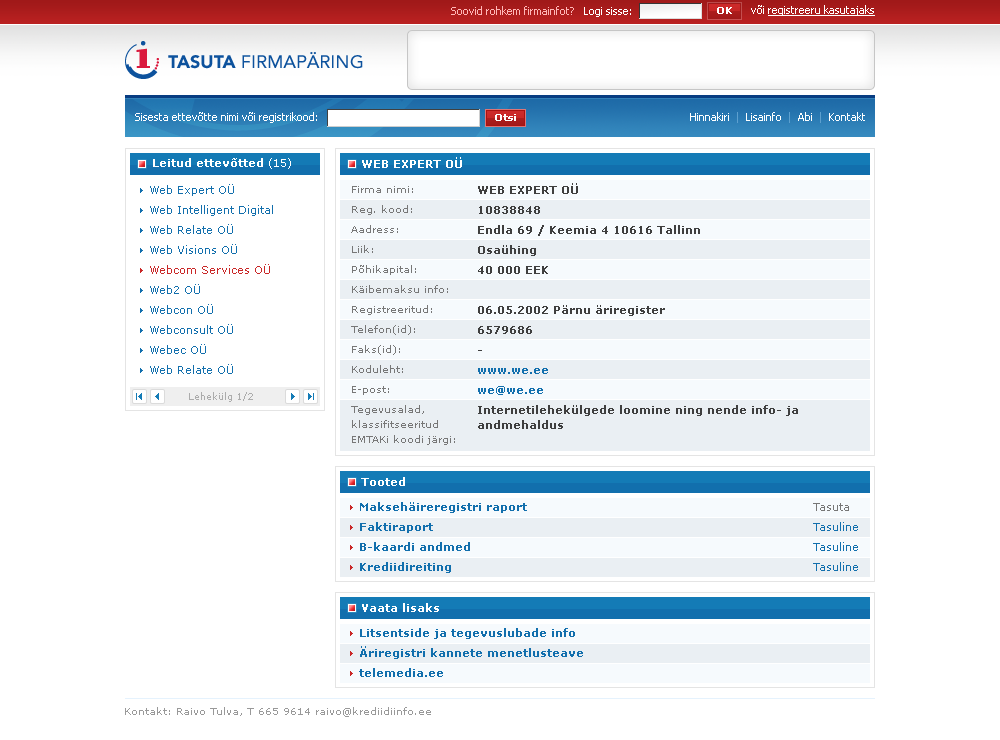The height and width of the screenshot is (740, 1000).
Task: Click the OK login button
Action: click(724, 11)
